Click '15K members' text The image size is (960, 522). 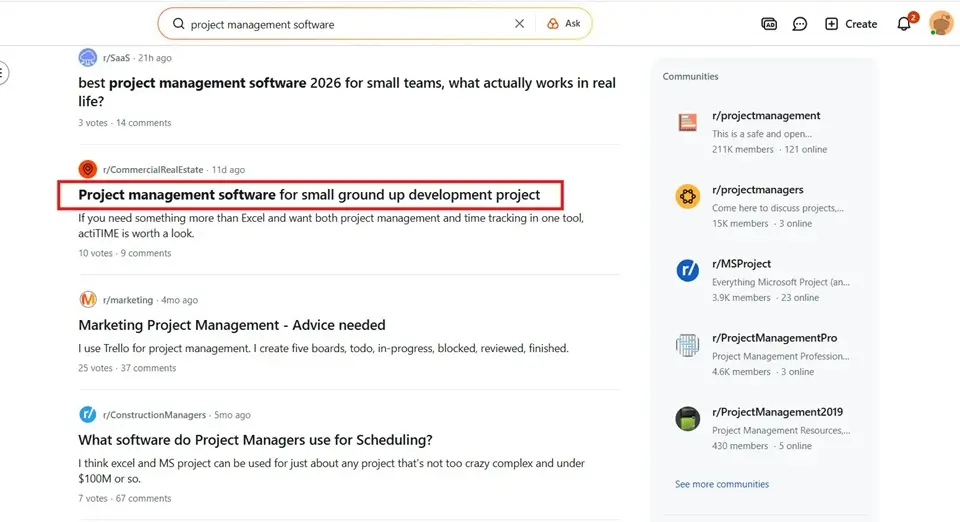click(740, 223)
